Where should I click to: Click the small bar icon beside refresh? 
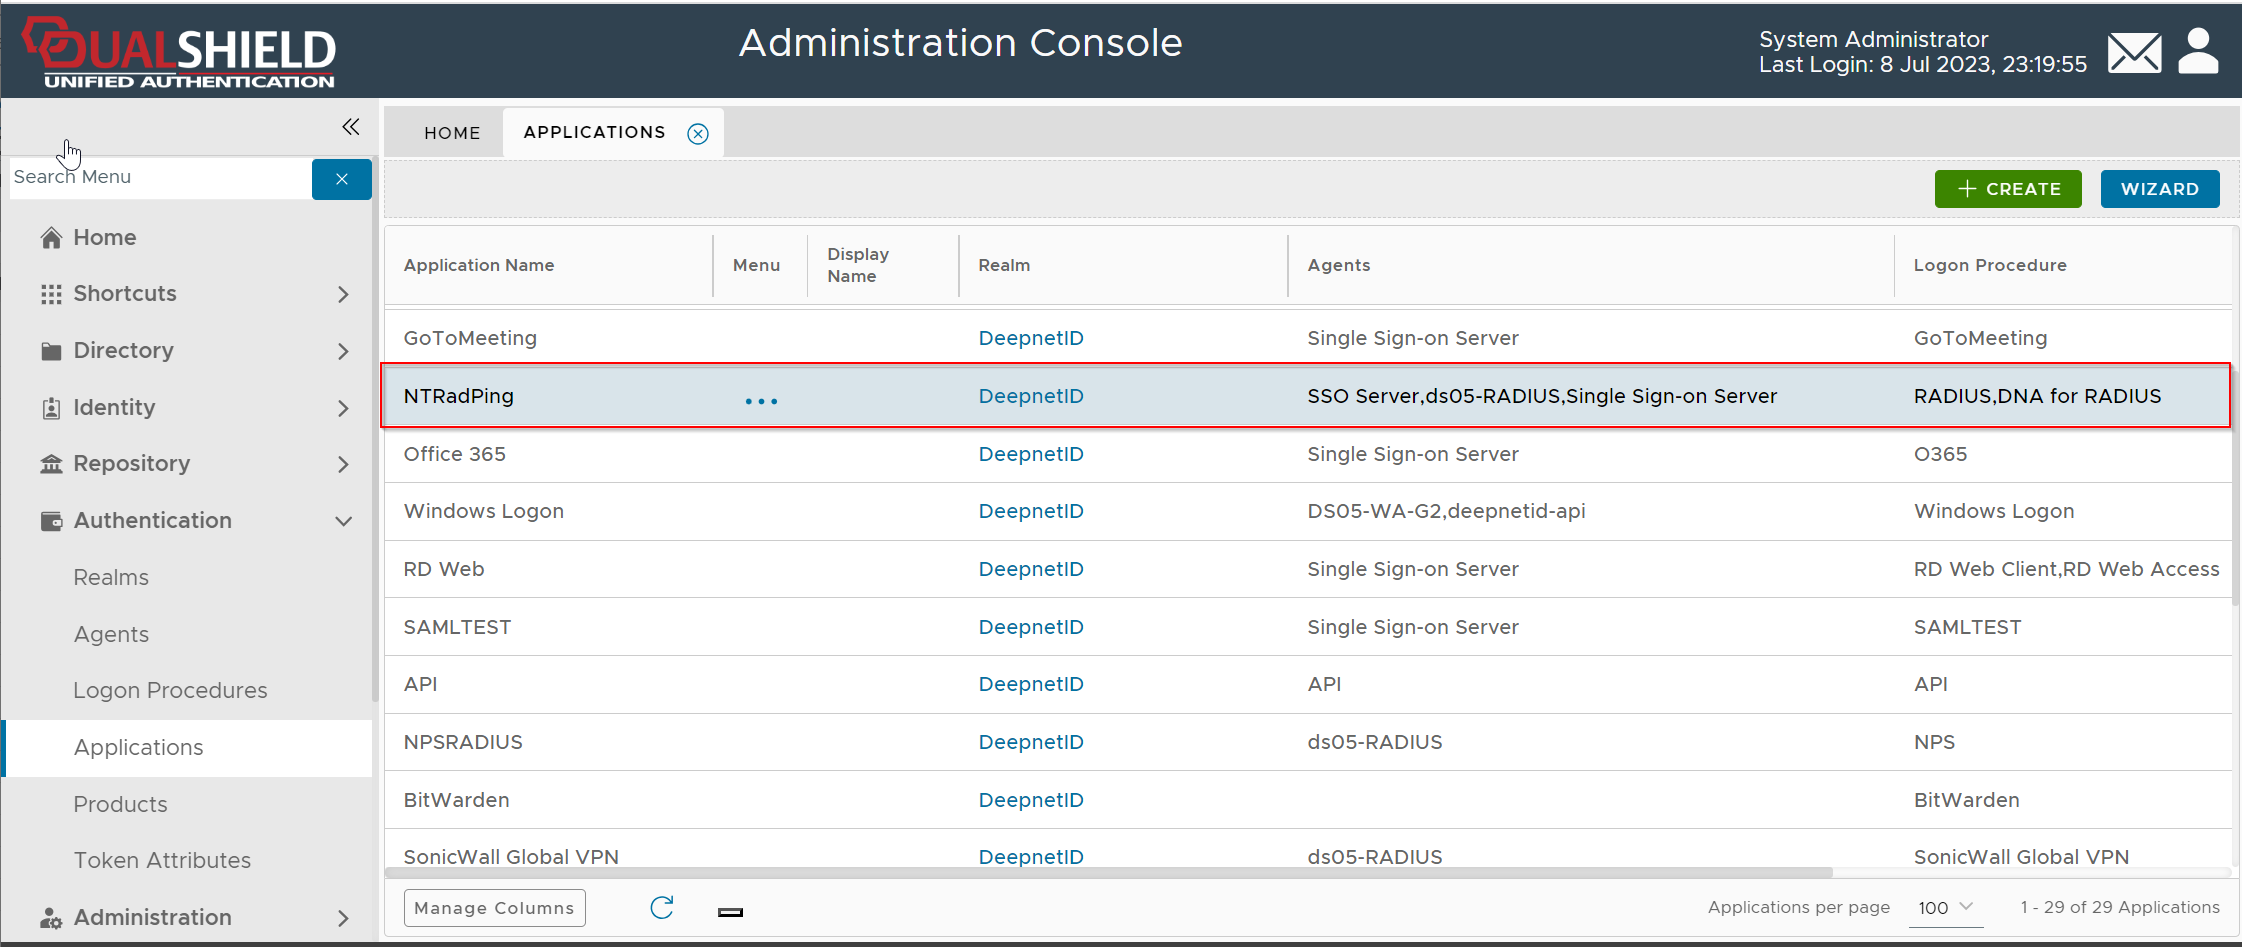[x=730, y=912]
